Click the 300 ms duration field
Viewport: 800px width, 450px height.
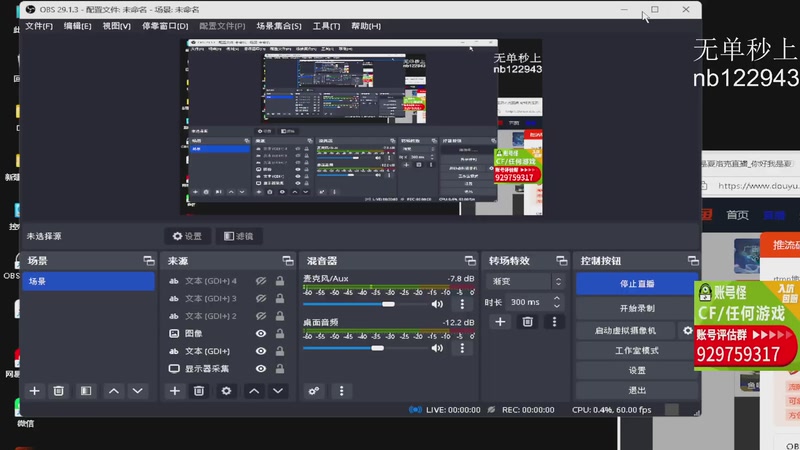click(x=529, y=302)
